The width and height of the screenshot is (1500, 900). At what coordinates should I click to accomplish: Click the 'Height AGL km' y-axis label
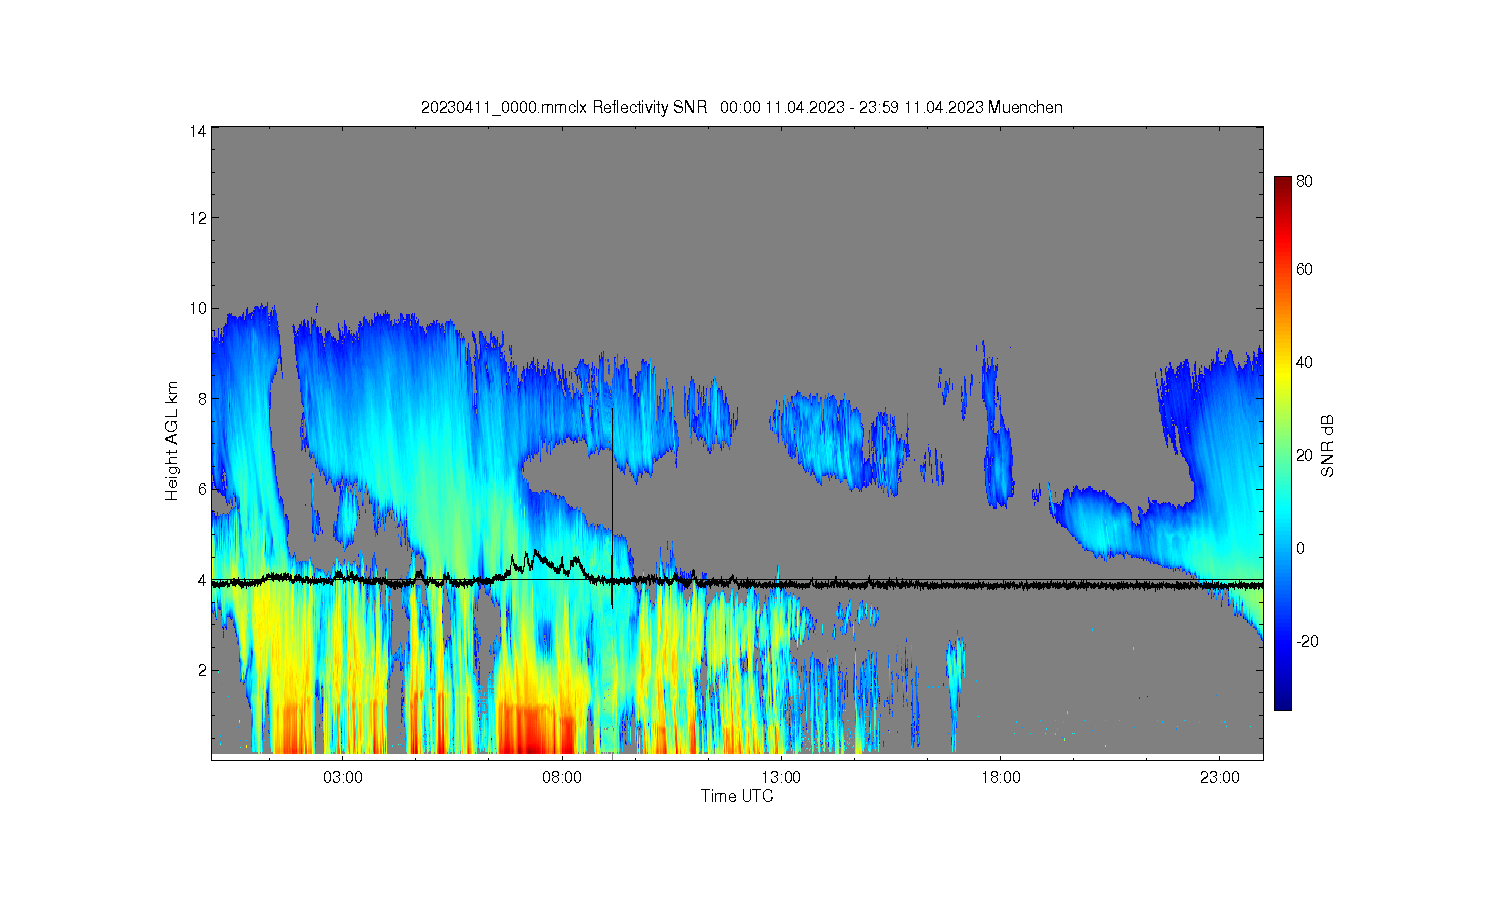pos(172,440)
